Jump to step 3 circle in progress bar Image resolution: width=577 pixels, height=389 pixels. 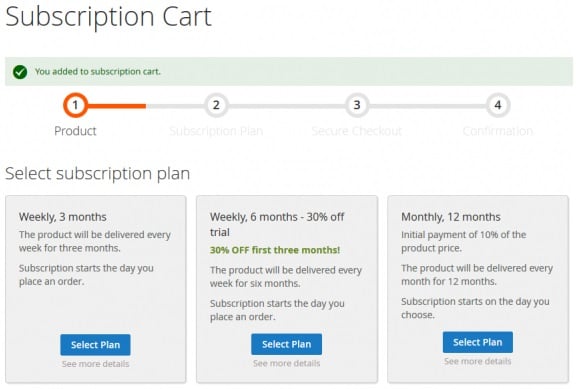point(357,105)
